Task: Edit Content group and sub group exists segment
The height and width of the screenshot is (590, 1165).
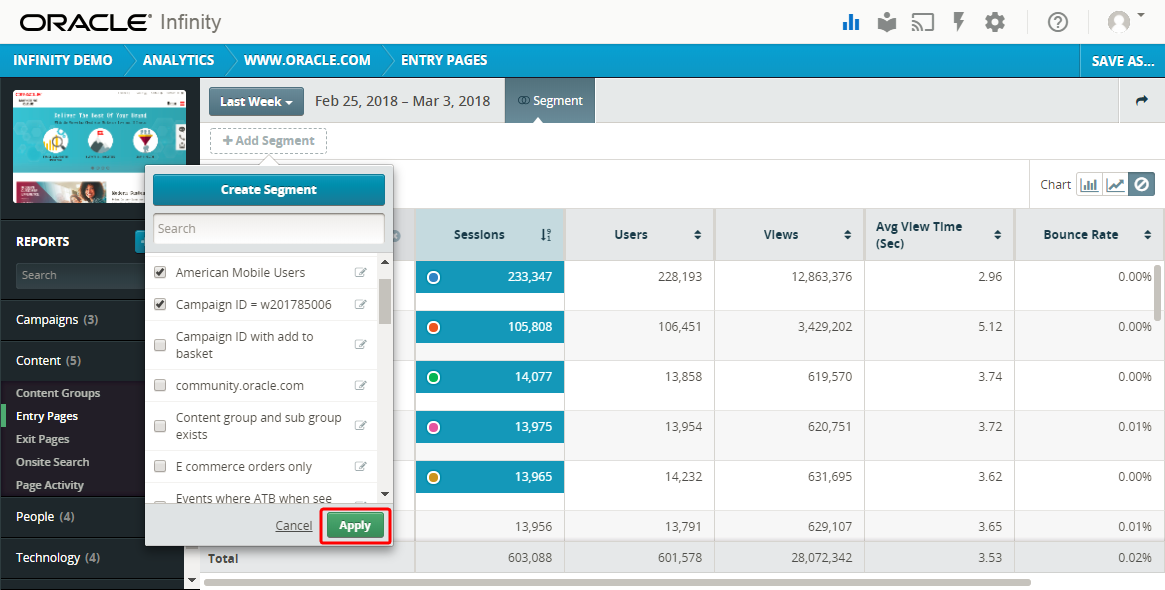Action: click(360, 426)
